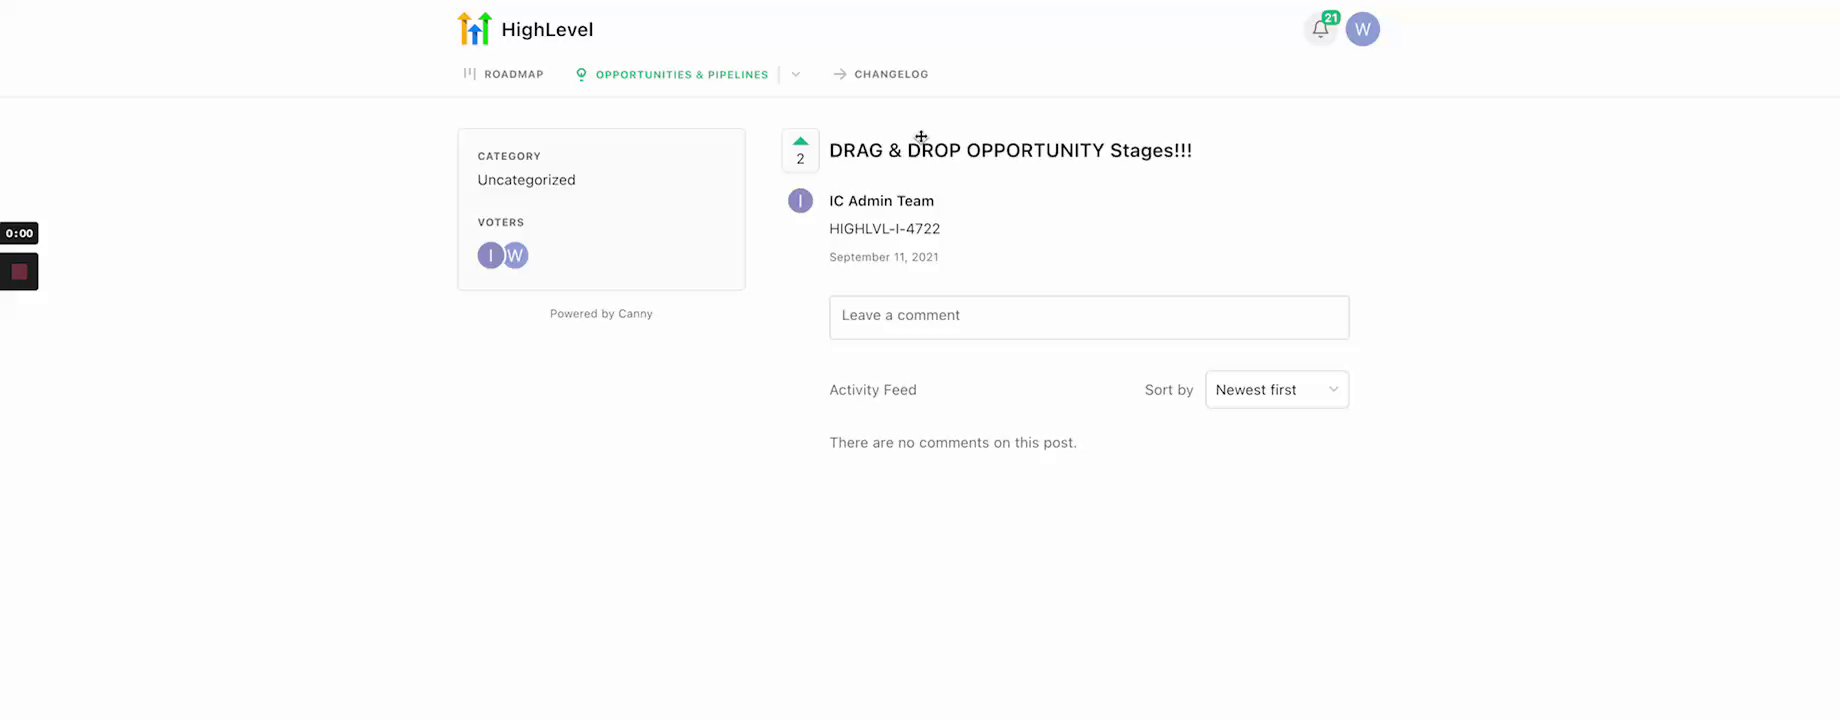The image size is (1840, 720).
Task: Click the Roadmap bars icon
Action: click(469, 74)
